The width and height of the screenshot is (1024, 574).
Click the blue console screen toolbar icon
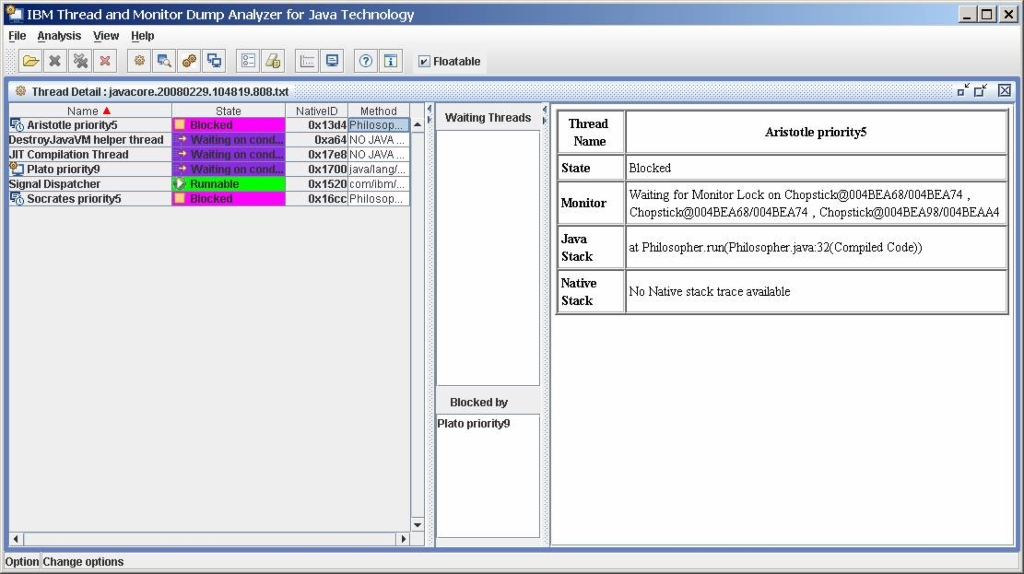pyautogui.click(x=332, y=61)
